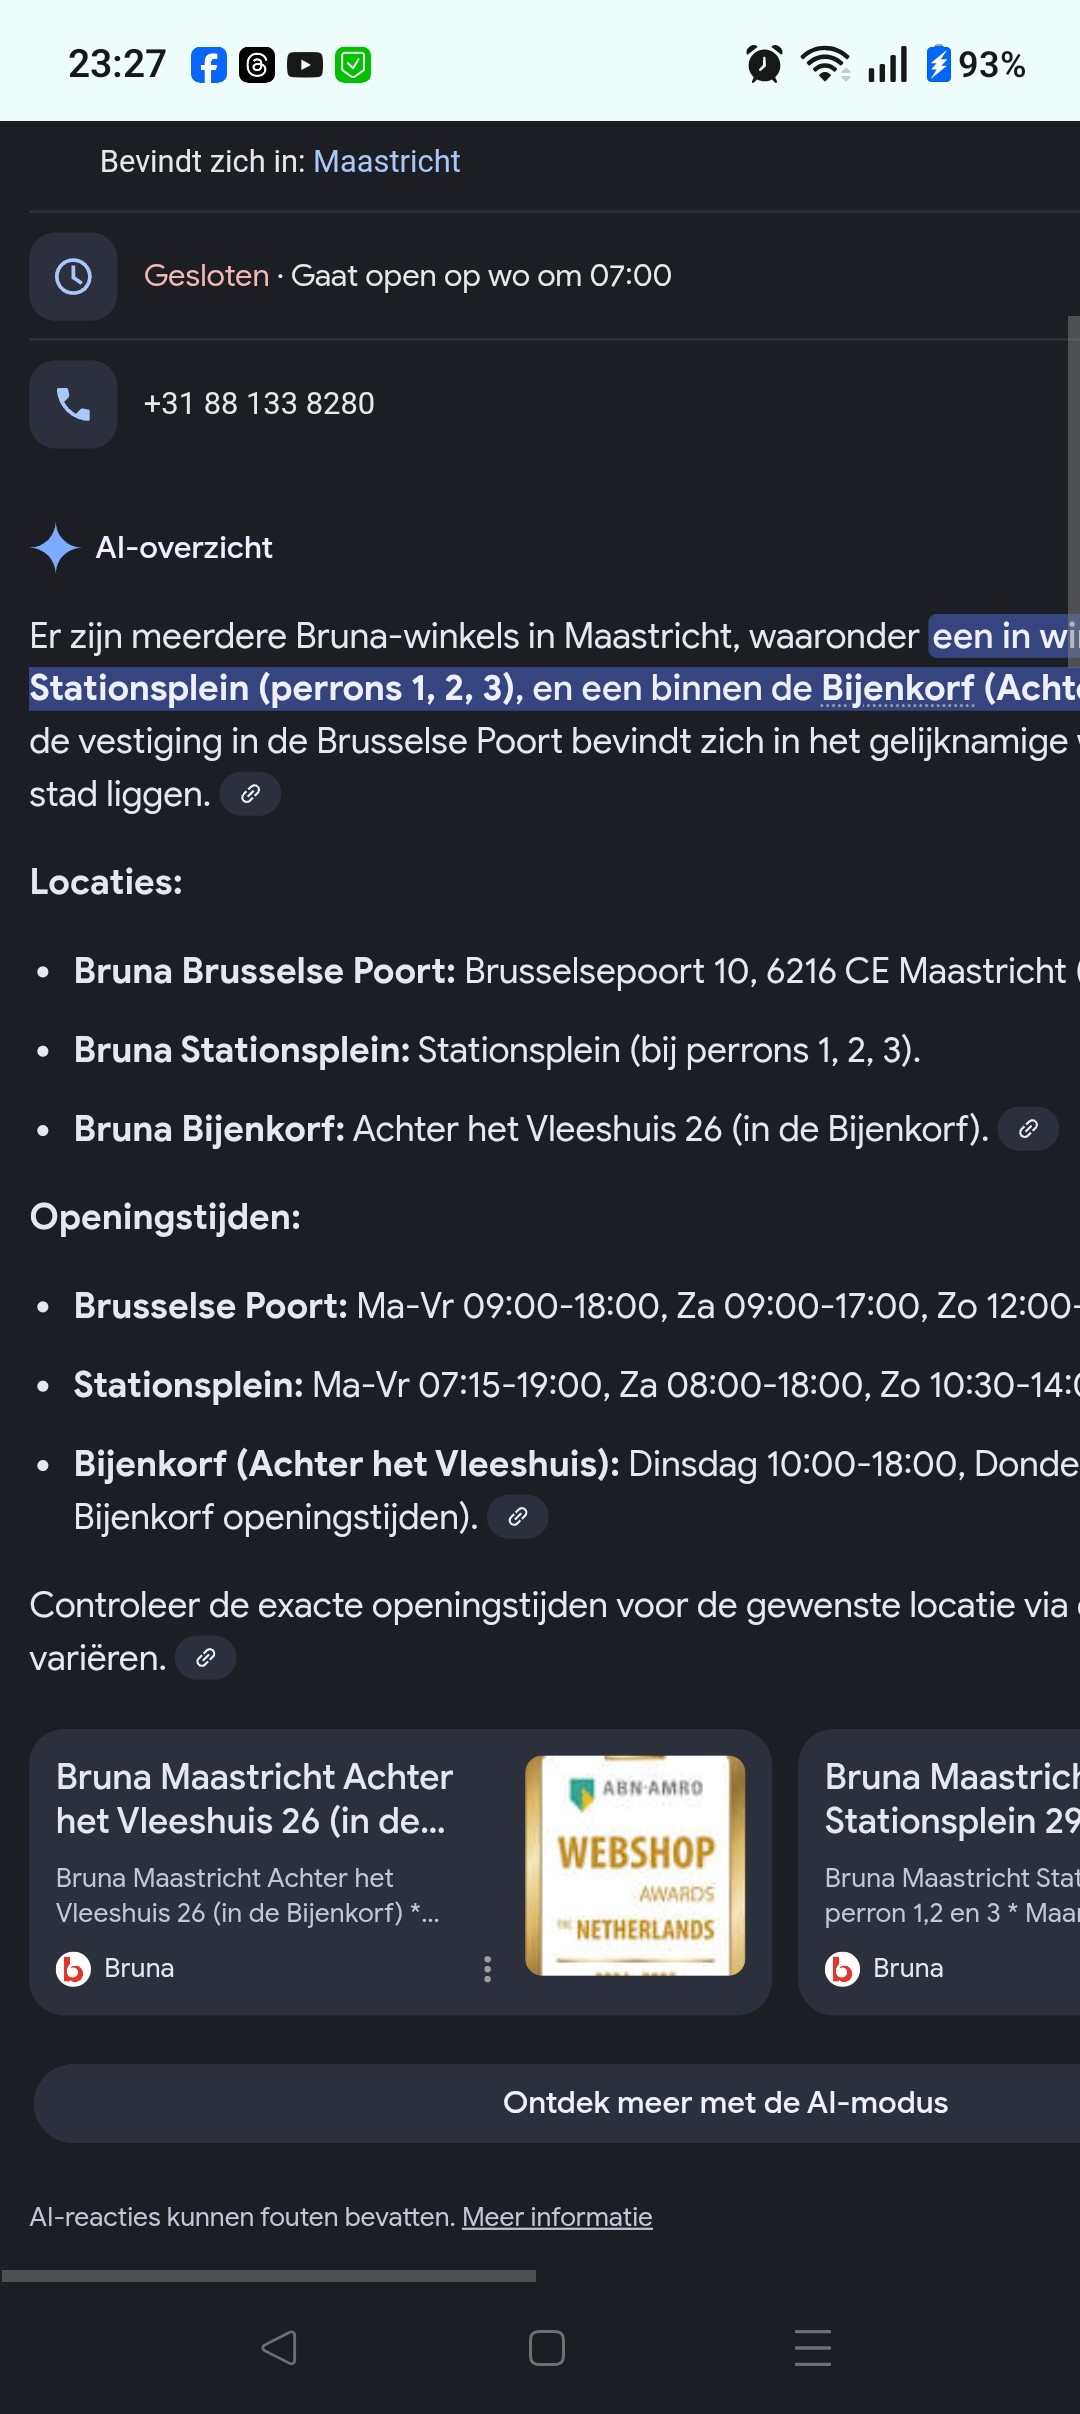The image size is (1080, 2414).
Task: Open source link after 'variëren.'
Action: [206, 1658]
